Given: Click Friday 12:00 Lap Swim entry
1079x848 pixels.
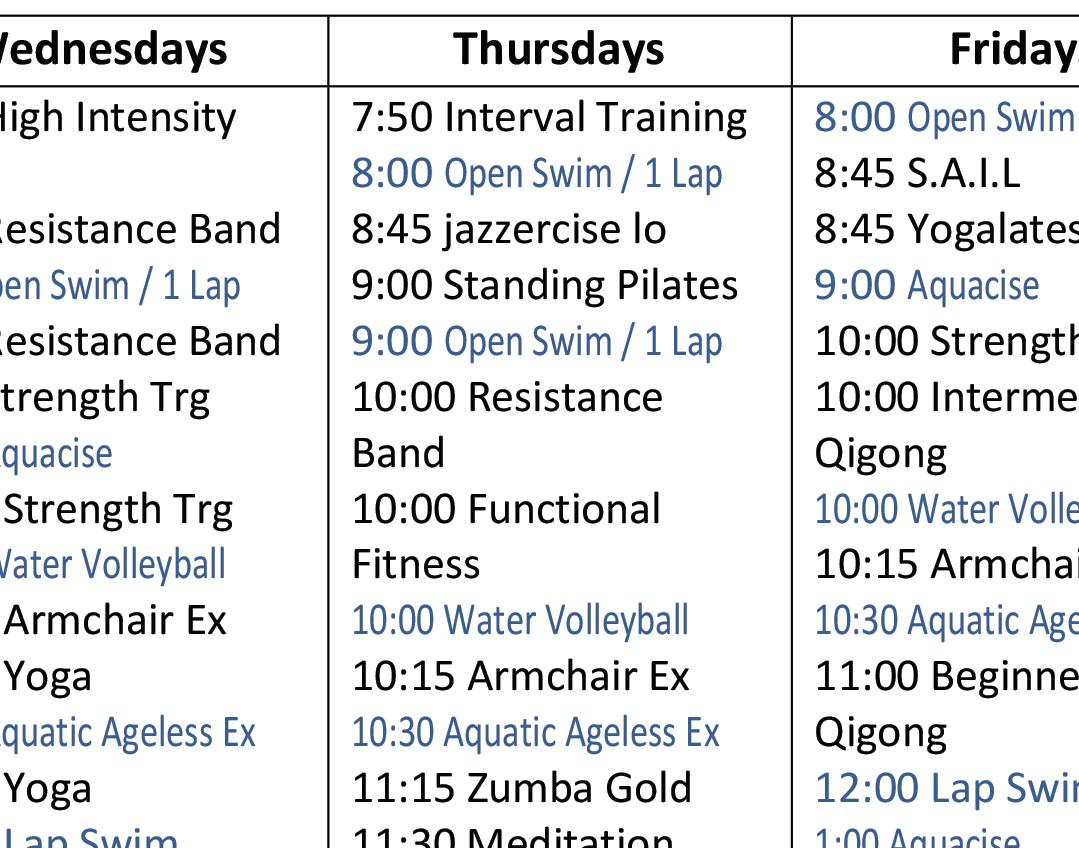Looking at the screenshot, I should point(947,788).
